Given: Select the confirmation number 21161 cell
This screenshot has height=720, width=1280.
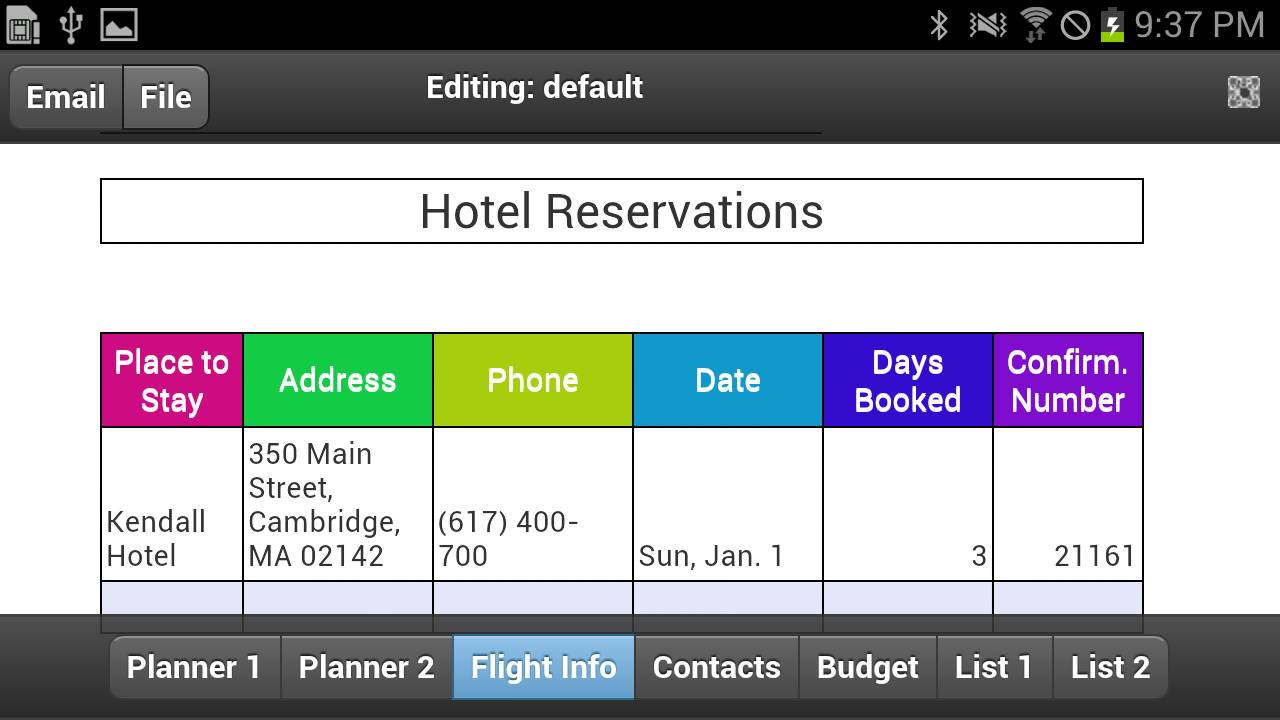Looking at the screenshot, I should tap(1068, 504).
